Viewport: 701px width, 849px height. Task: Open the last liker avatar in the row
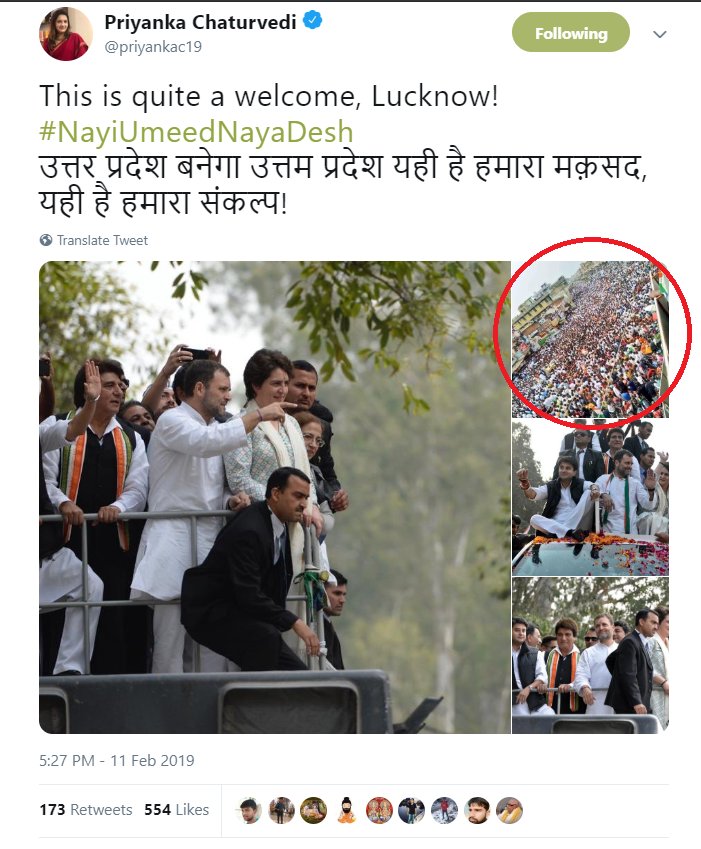(x=509, y=811)
